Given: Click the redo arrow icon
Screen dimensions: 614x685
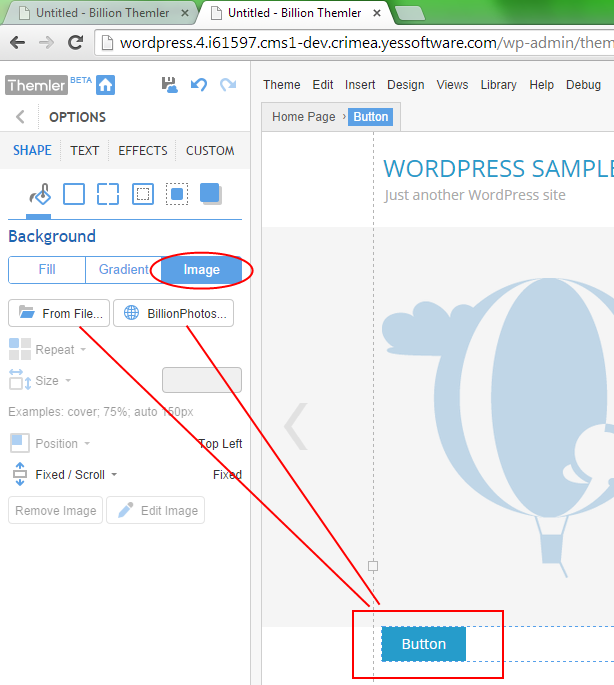Looking at the screenshot, I should tap(228, 85).
